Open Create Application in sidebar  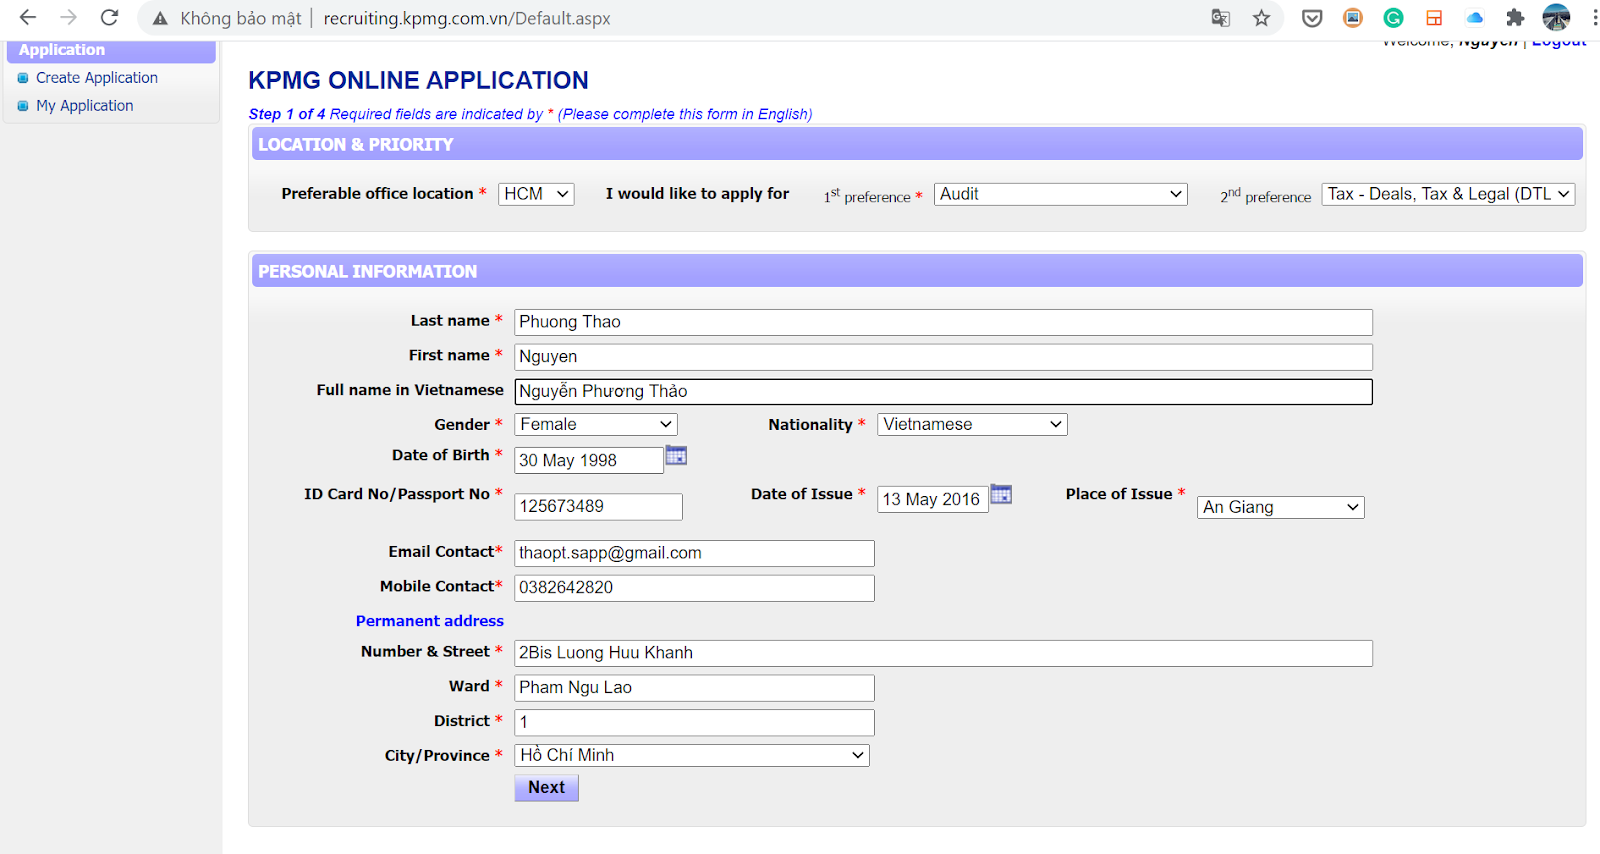97,78
